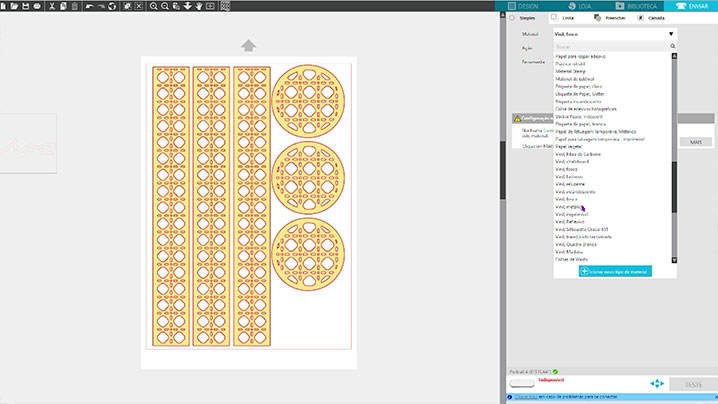Click the Undo arrow icon
Viewport: 718px width, 404px height.
pyautogui.click(x=89, y=6)
